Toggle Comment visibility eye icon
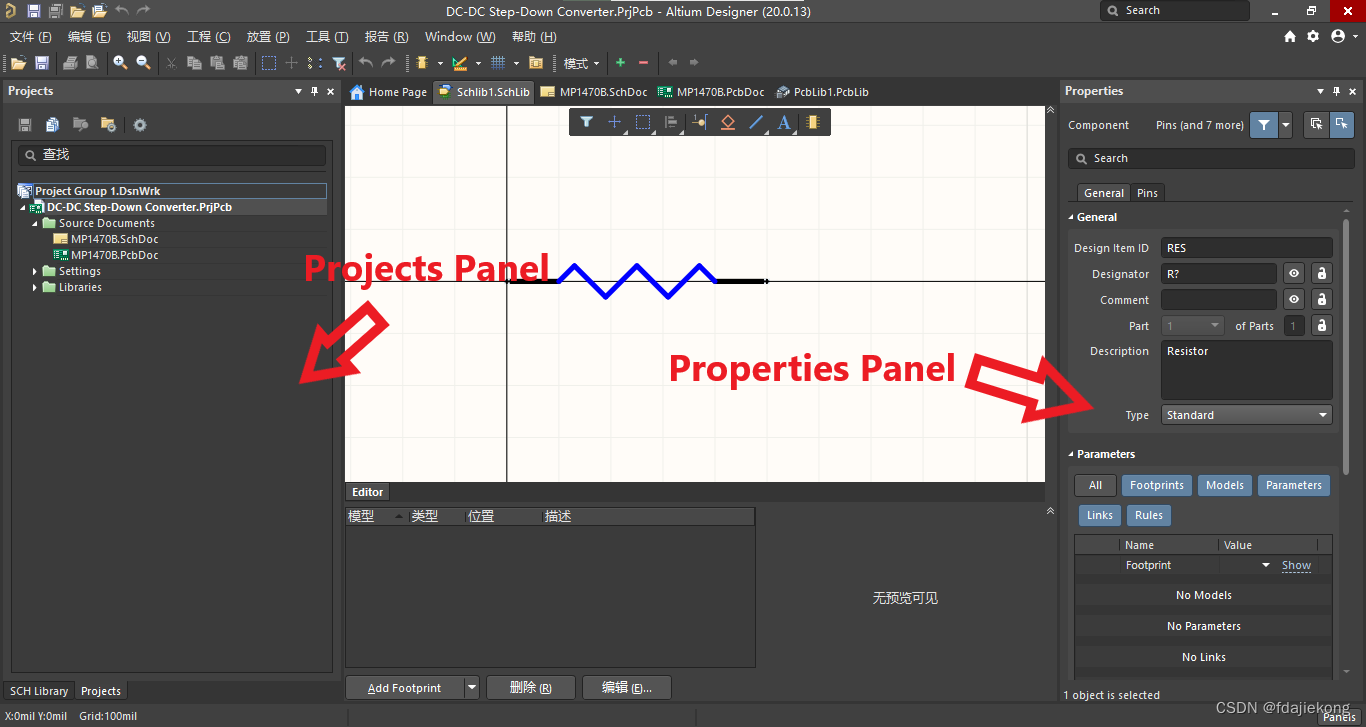The height and width of the screenshot is (727, 1366). click(x=1294, y=300)
